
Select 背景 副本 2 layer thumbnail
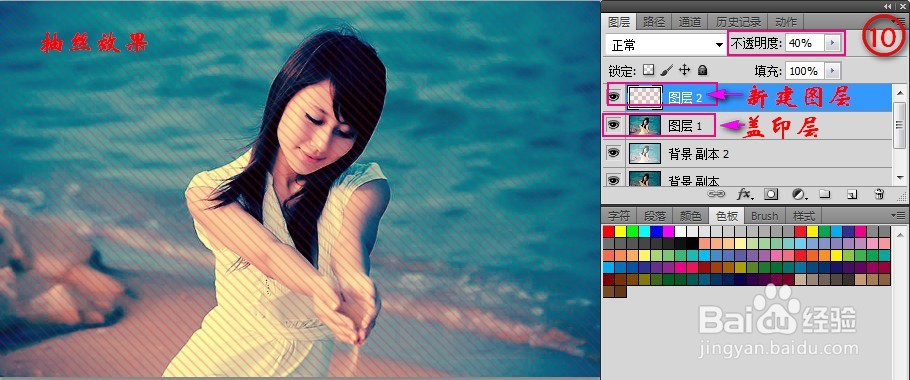coord(645,154)
